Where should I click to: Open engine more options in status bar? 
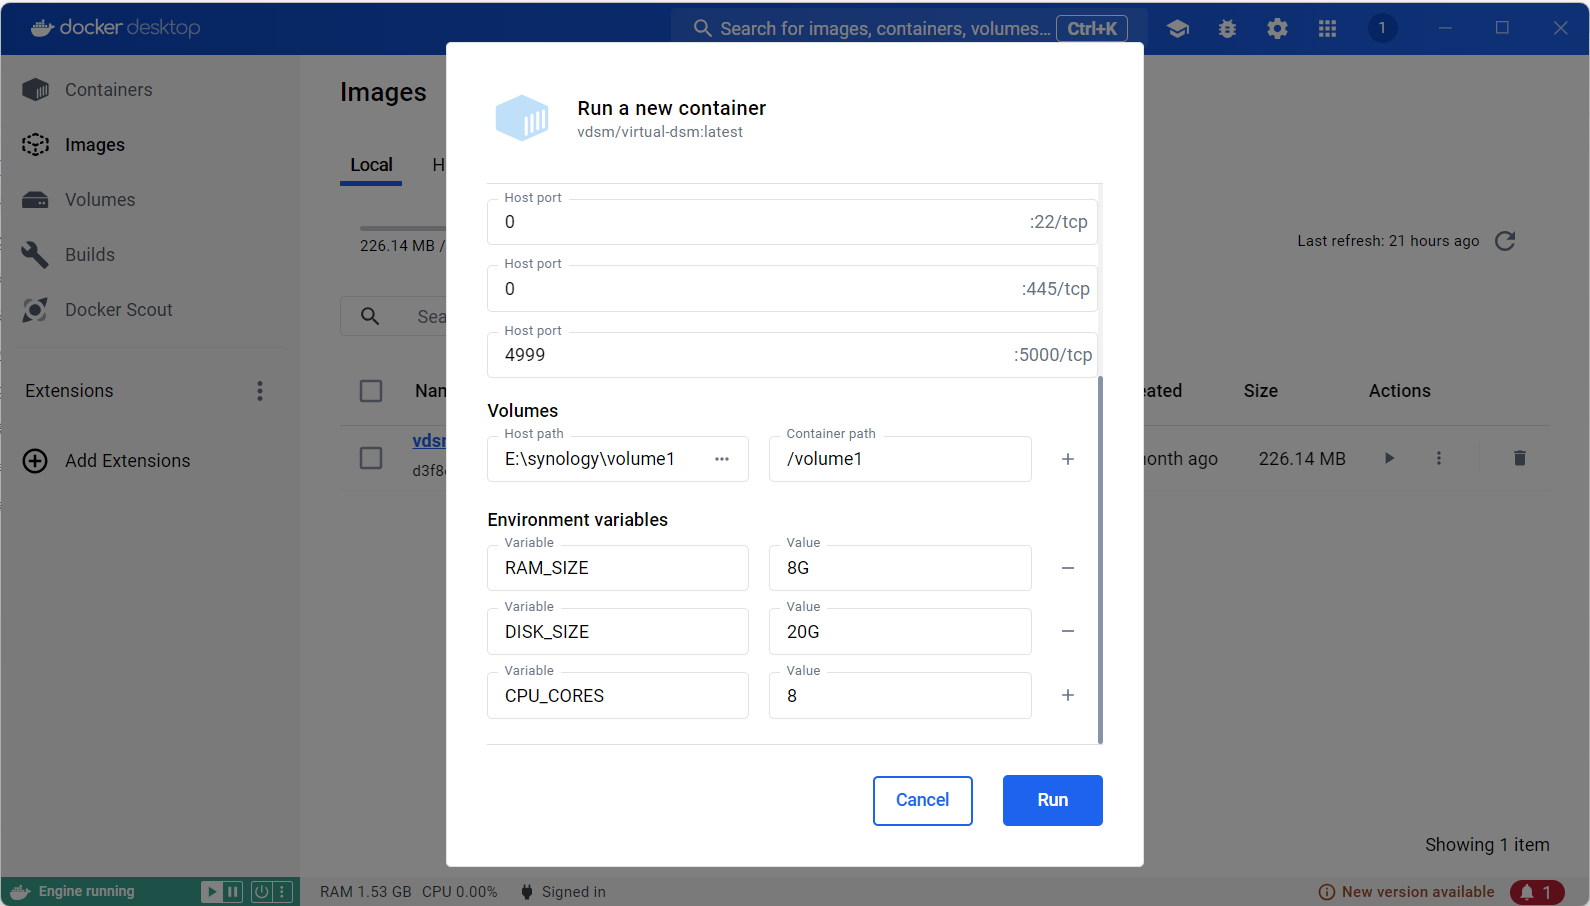pos(282,891)
